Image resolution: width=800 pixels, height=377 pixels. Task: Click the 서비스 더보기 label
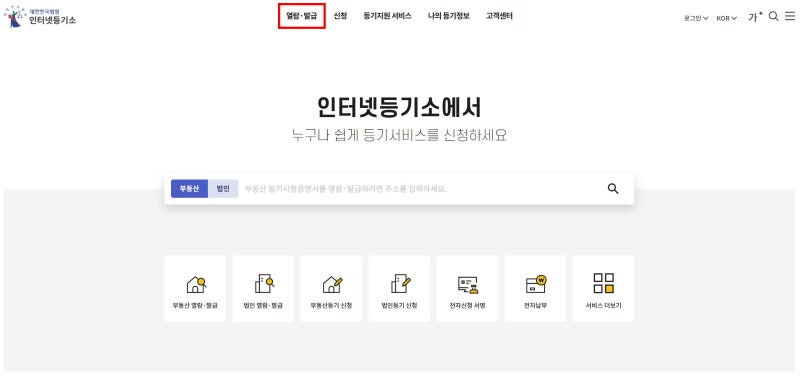pyautogui.click(x=604, y=306)
